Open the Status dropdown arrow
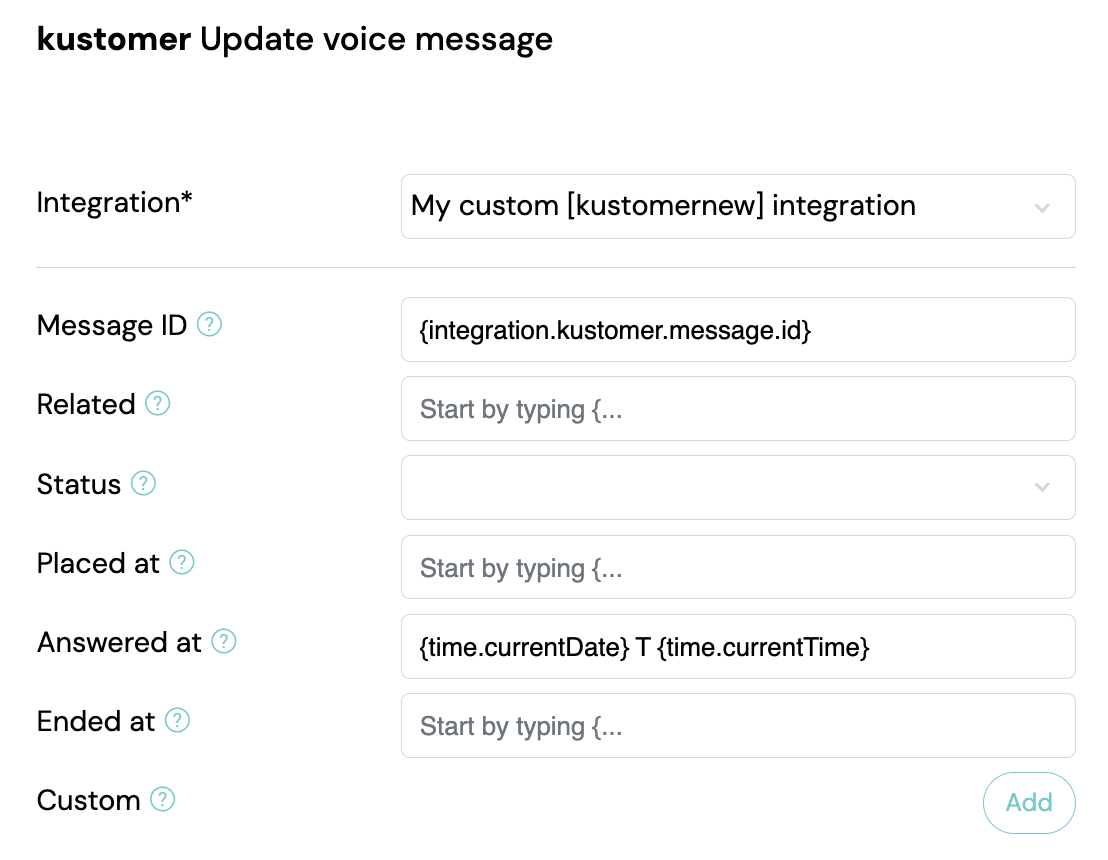 [1042, 487]
